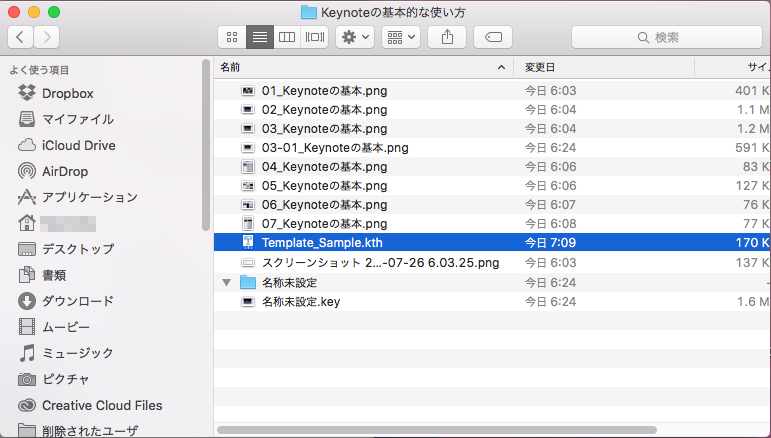Select the 名称未設定 folder

click(x=289, y=283)
